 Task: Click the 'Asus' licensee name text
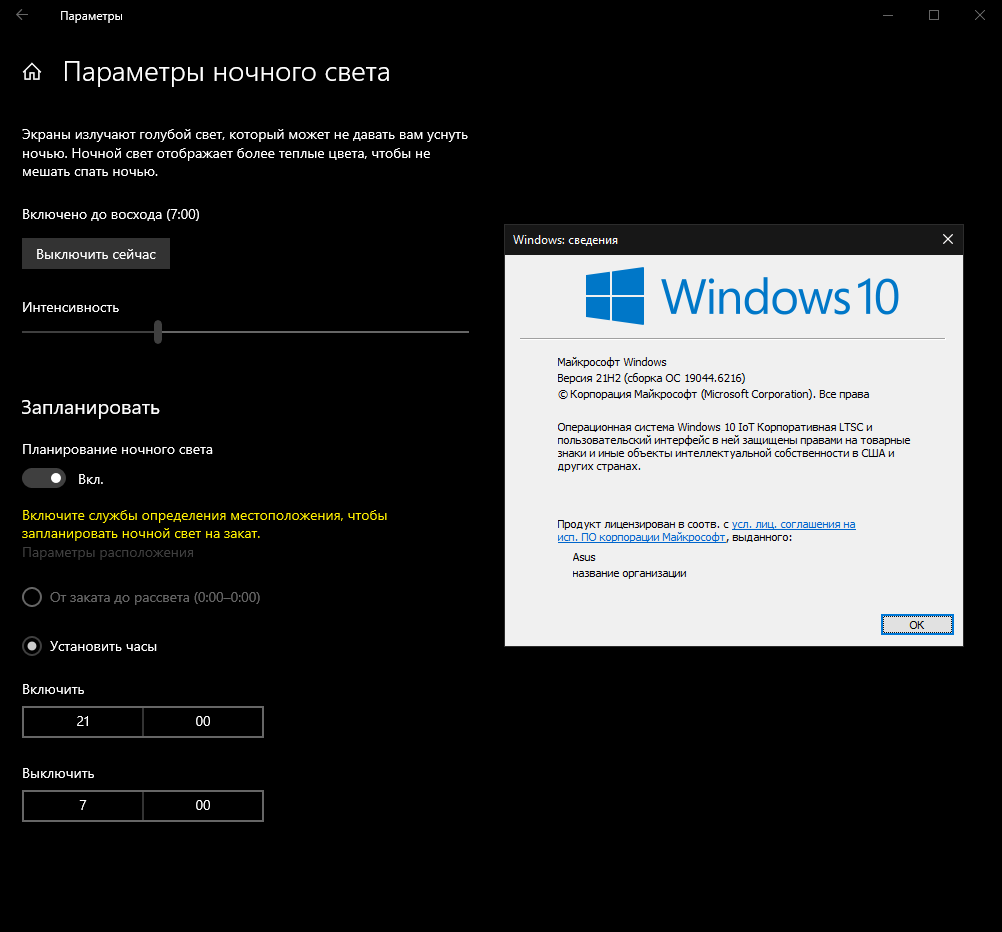pos(584,557)
